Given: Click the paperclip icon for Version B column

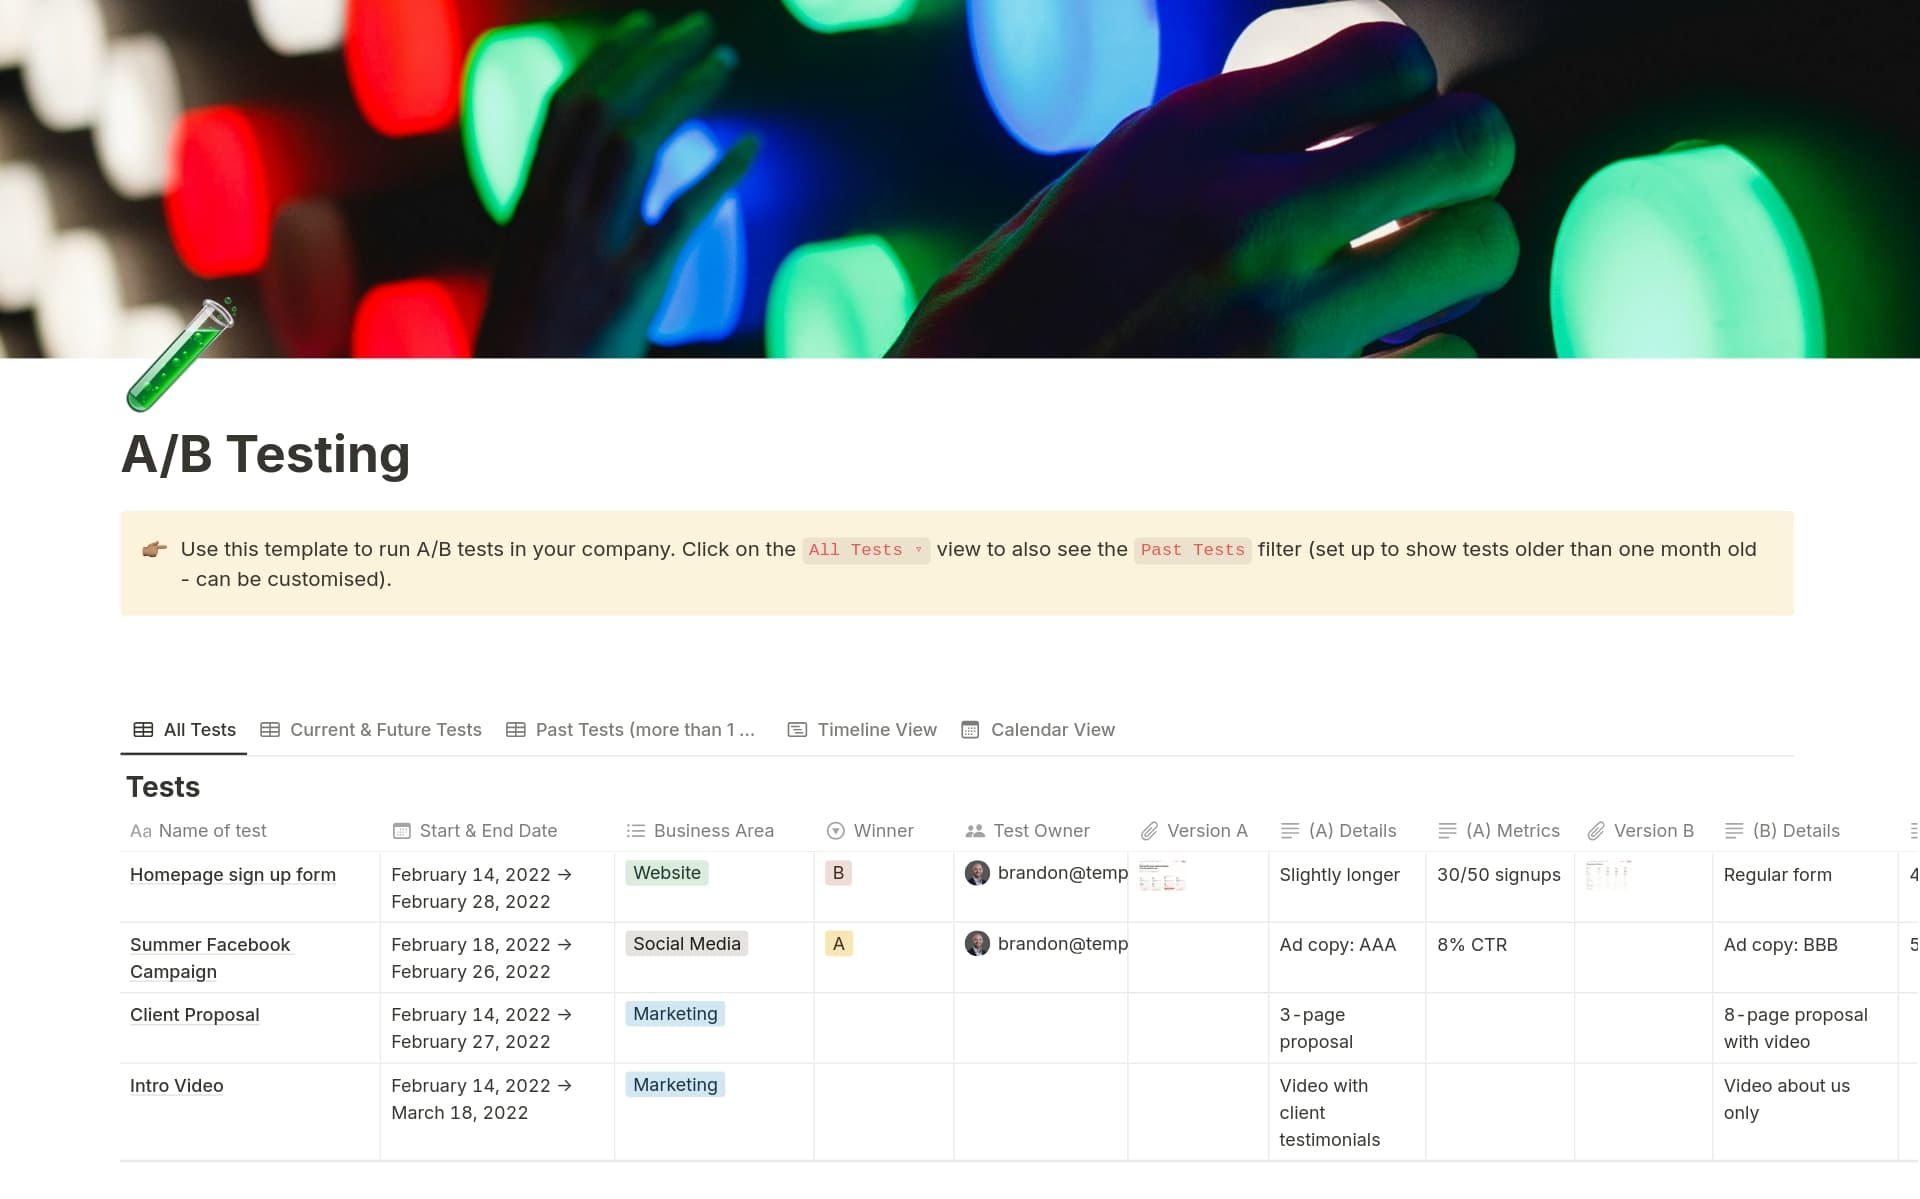Looking at the screenshot, I should [1597, 831].
